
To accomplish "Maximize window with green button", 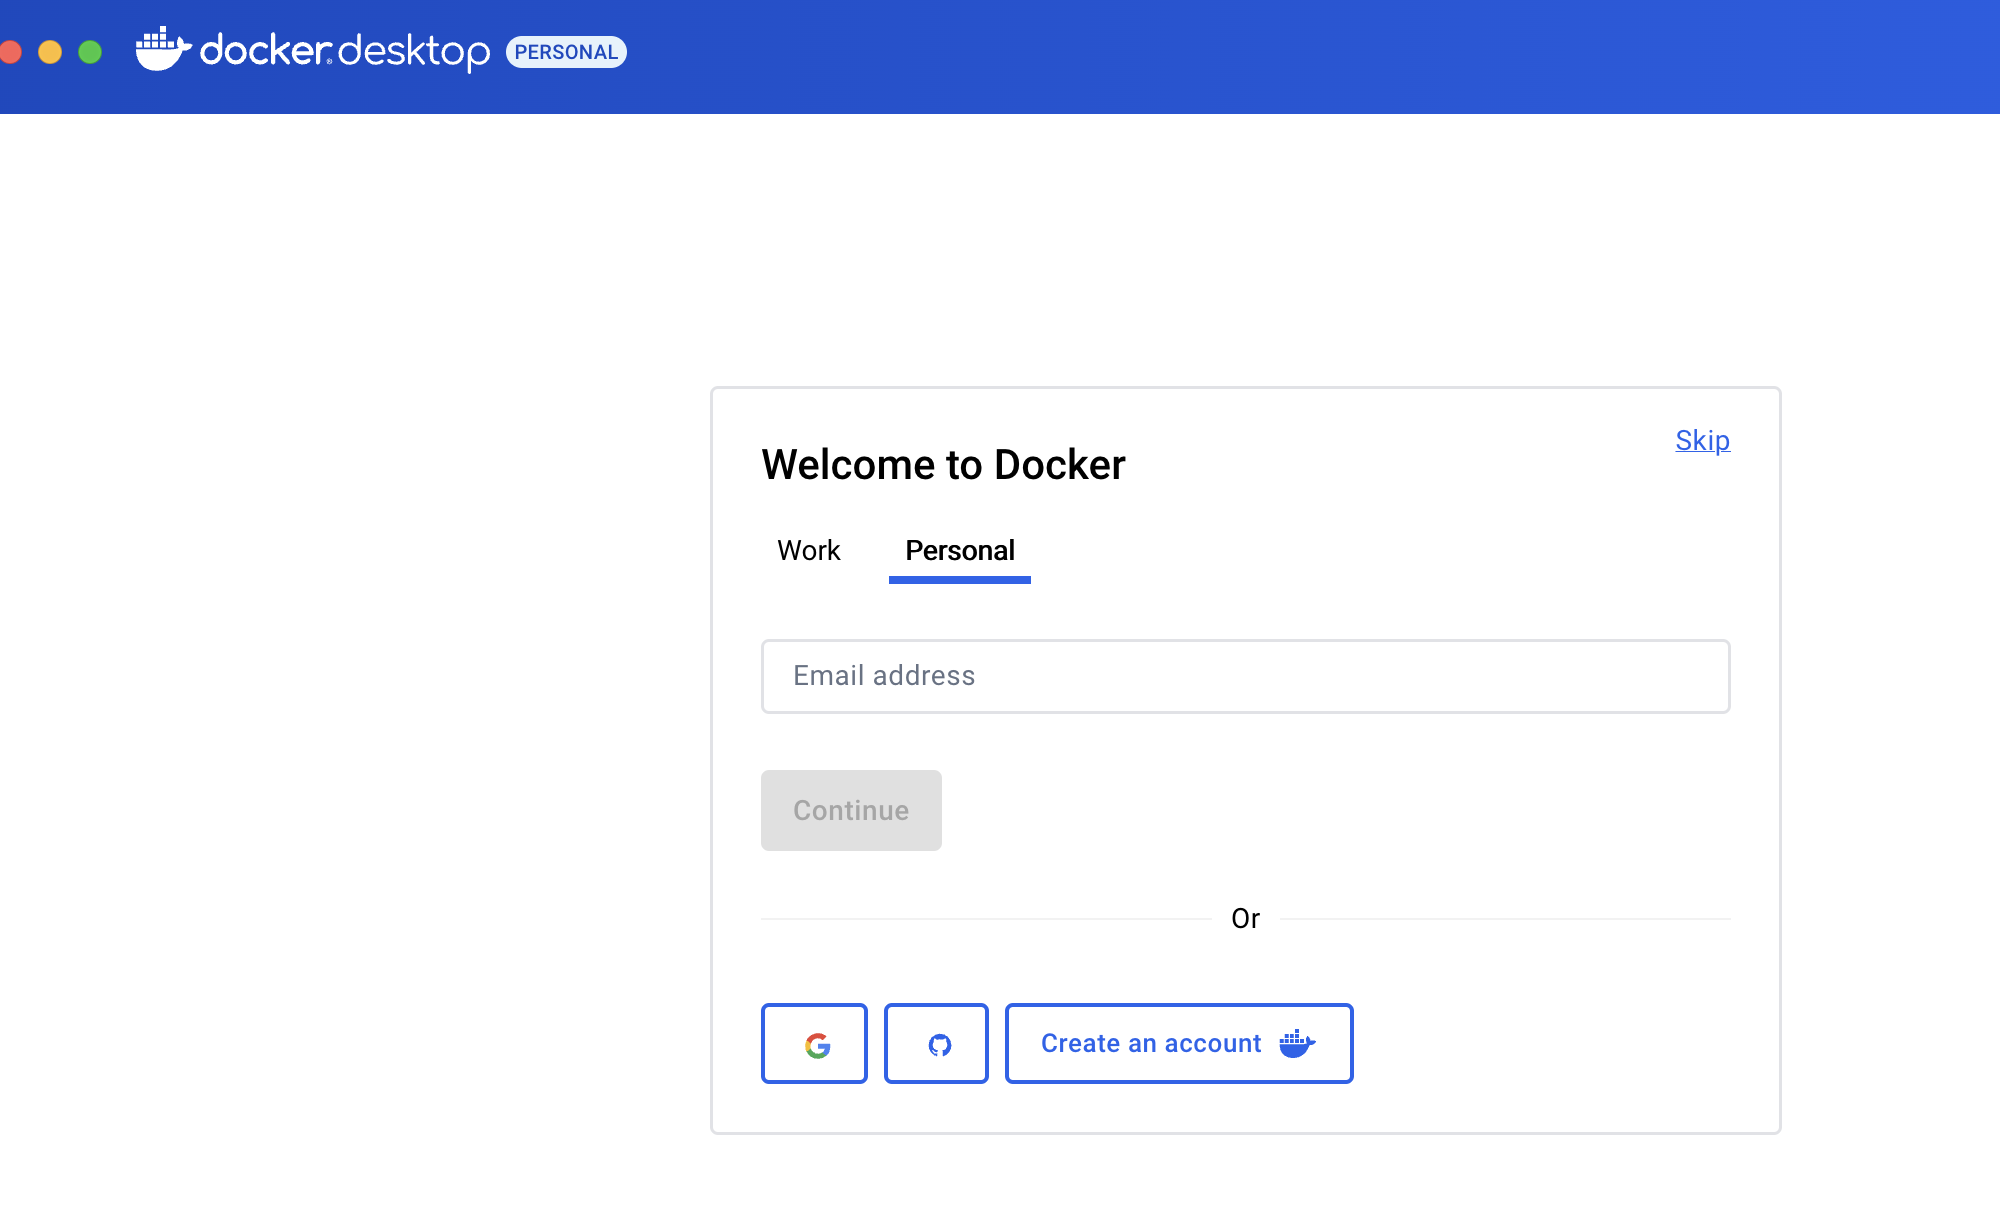I will (90, 52).
